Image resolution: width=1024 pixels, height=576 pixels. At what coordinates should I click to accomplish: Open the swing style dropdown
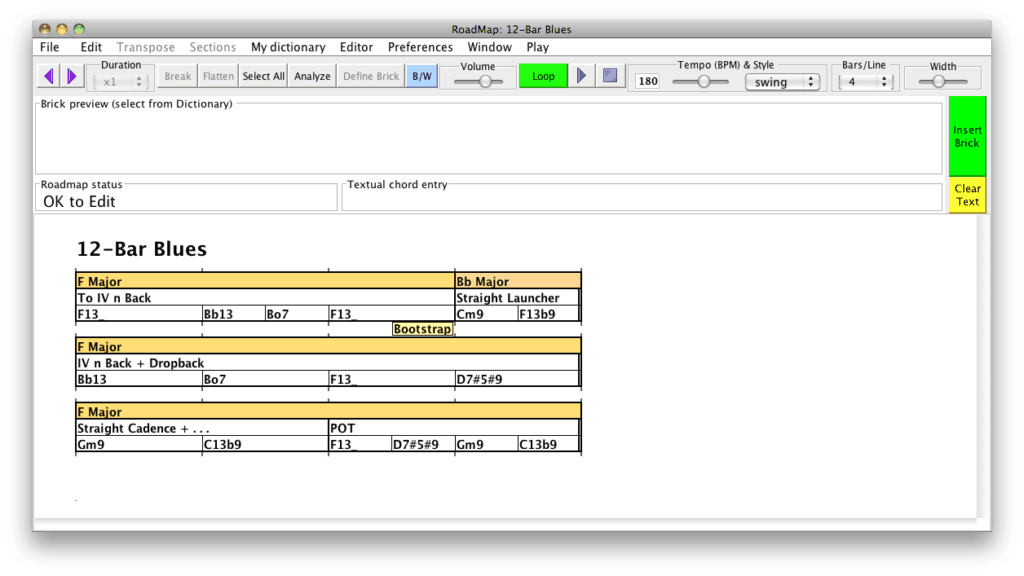coord(782,82)
